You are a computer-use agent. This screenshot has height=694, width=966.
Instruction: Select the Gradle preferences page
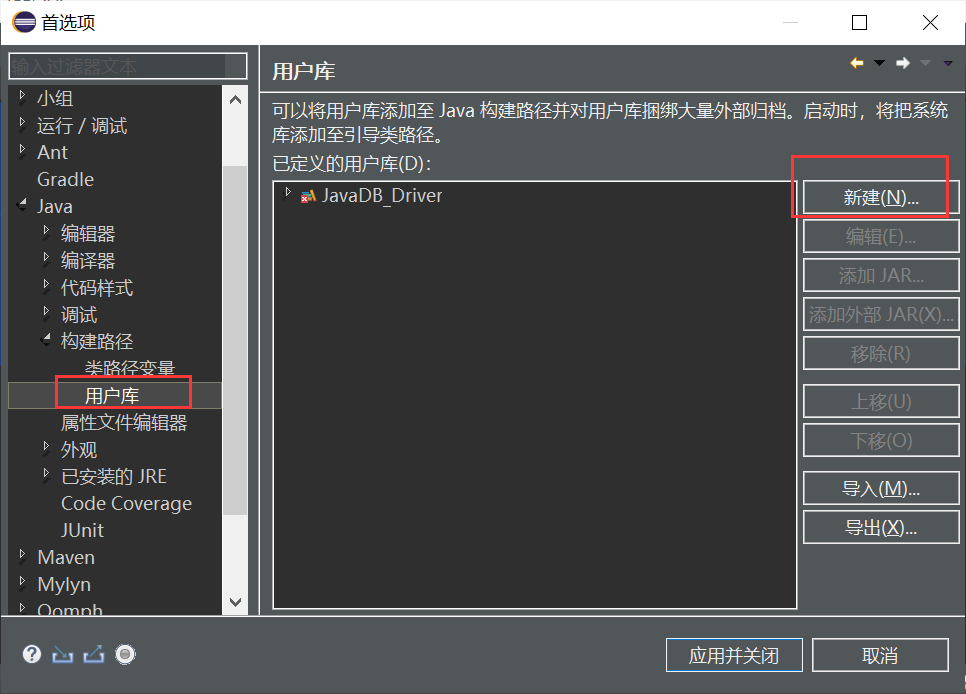click(63, 179)
